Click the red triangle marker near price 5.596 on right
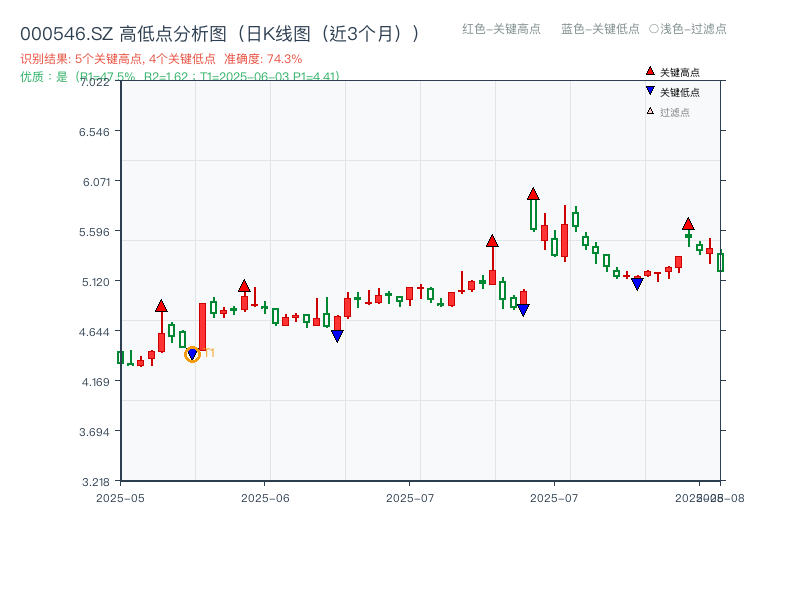The width and height of the screenshot is (800, 600). 688,224
